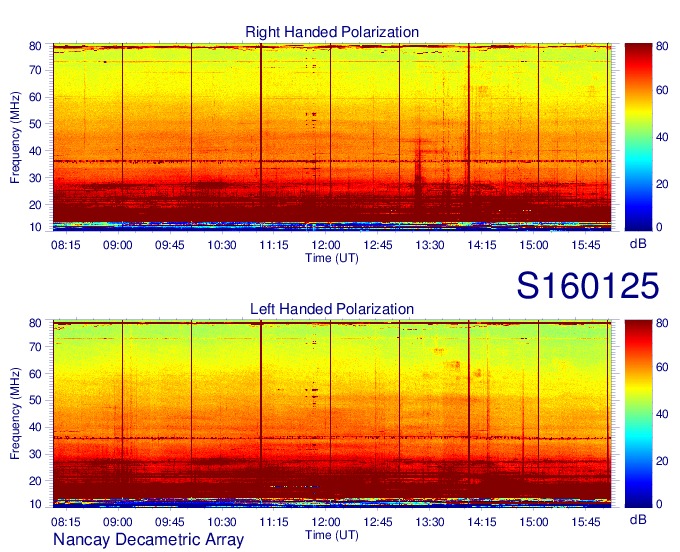This screenshot has width=680, height=552.
Task: Click "Time (UT)" label under the Right Handed plot
Action: 332,258
